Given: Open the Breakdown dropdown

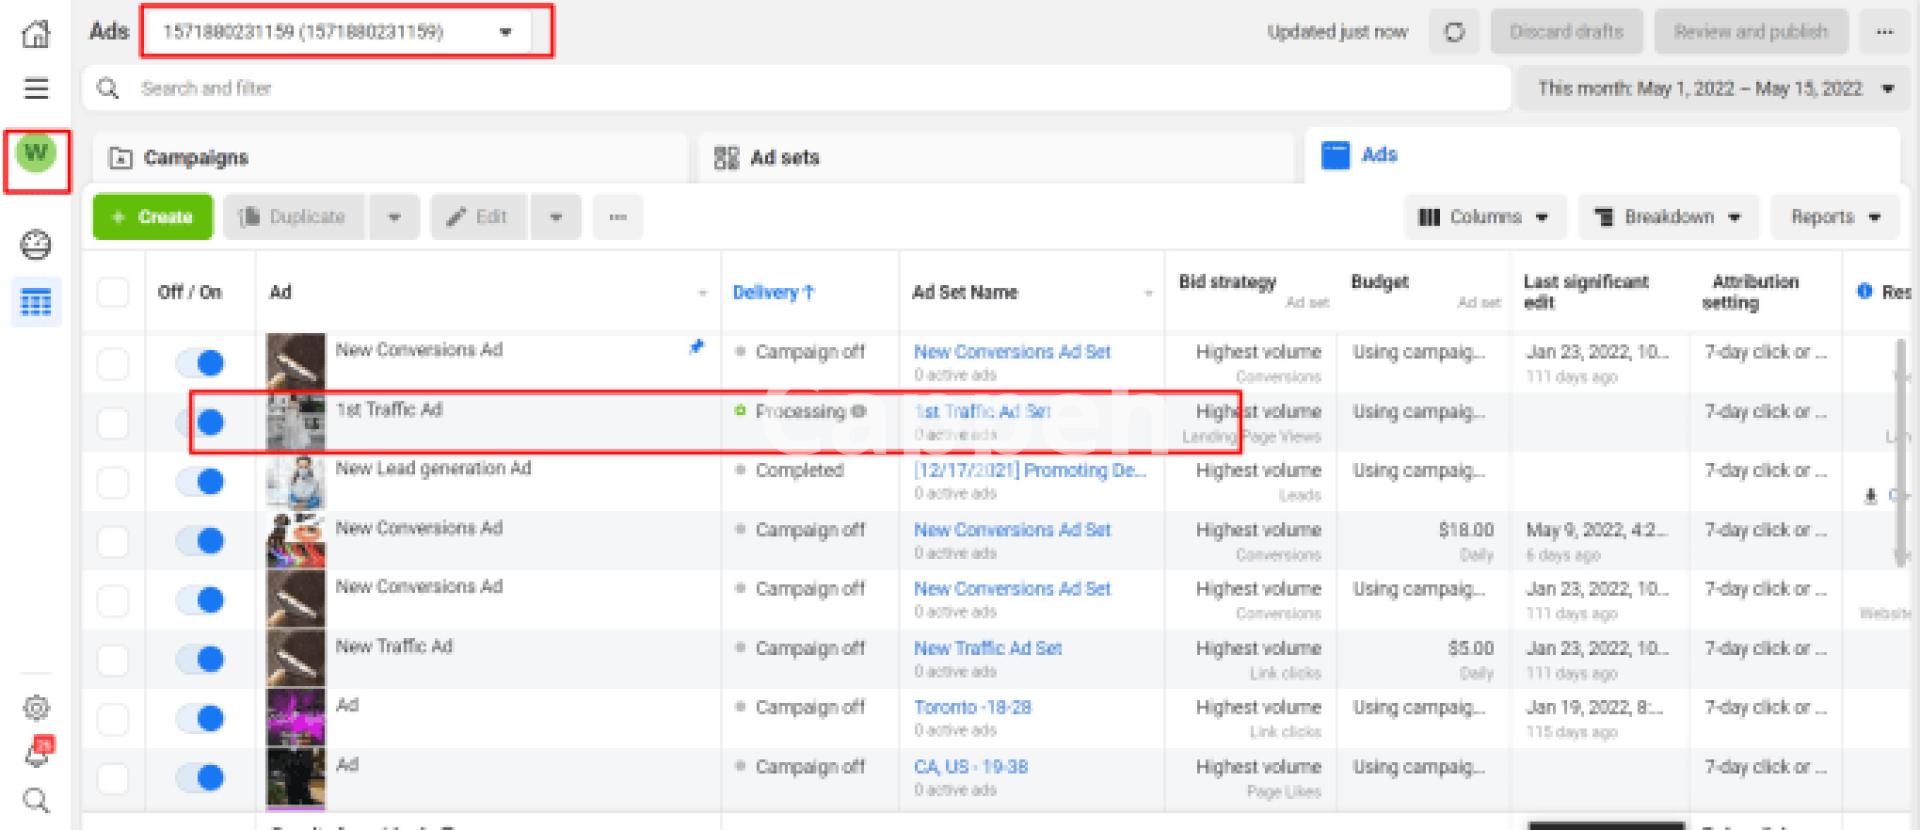Looking at the screenshot, I should click(1667, 217).
